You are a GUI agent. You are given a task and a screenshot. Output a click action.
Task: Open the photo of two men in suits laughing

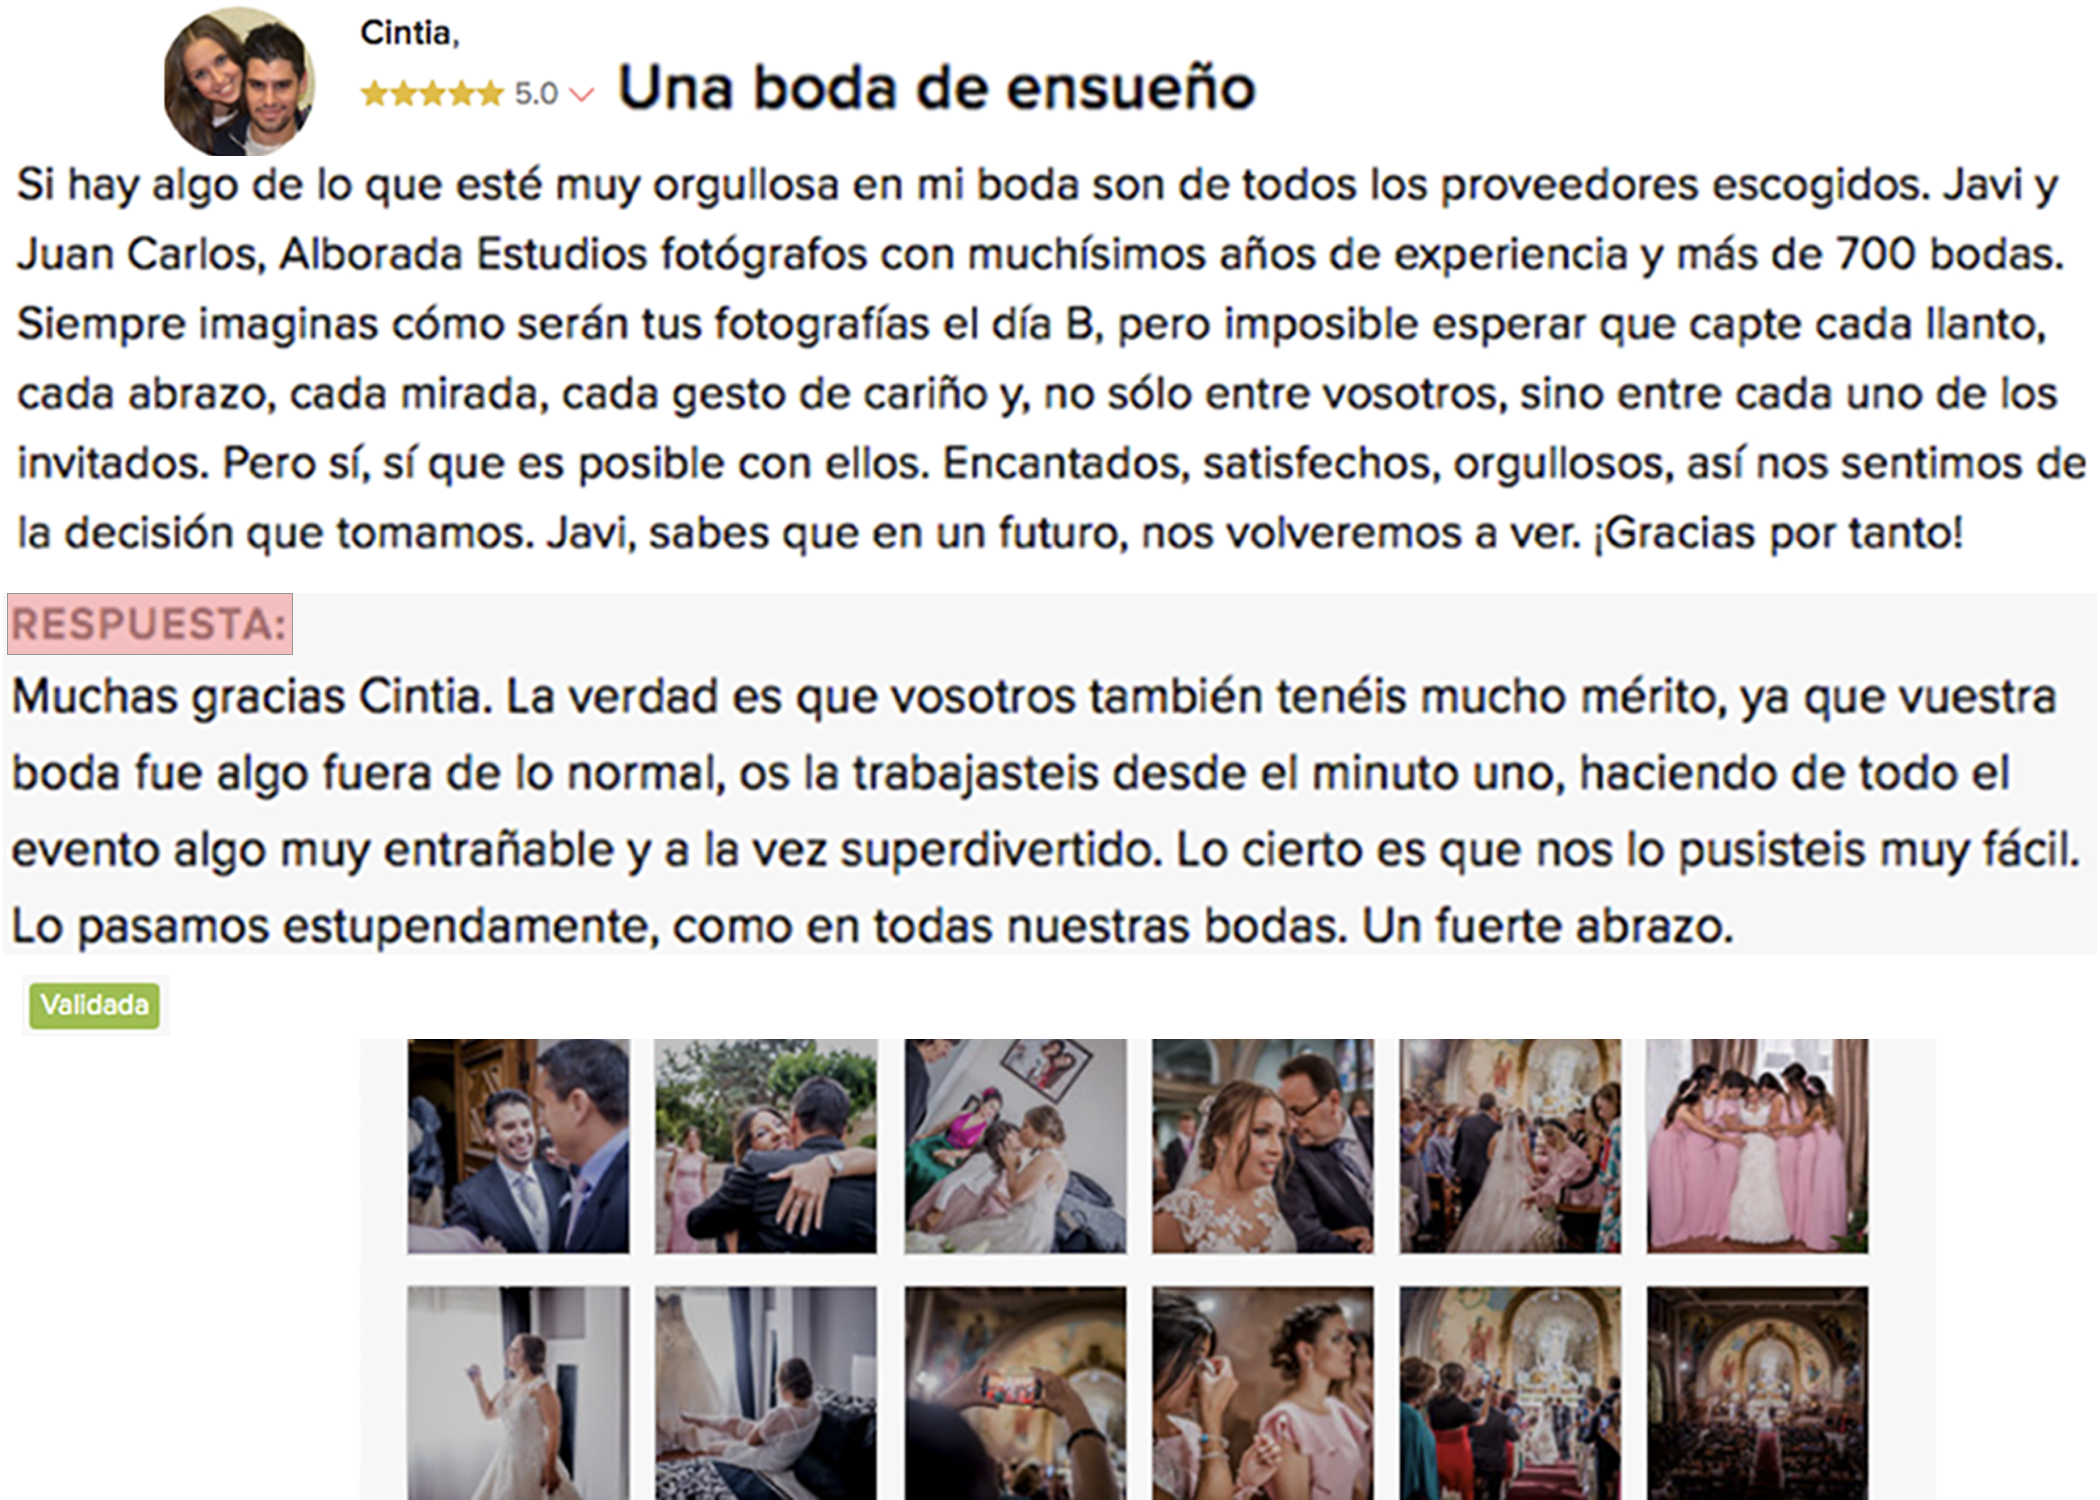coord(518,1146)
